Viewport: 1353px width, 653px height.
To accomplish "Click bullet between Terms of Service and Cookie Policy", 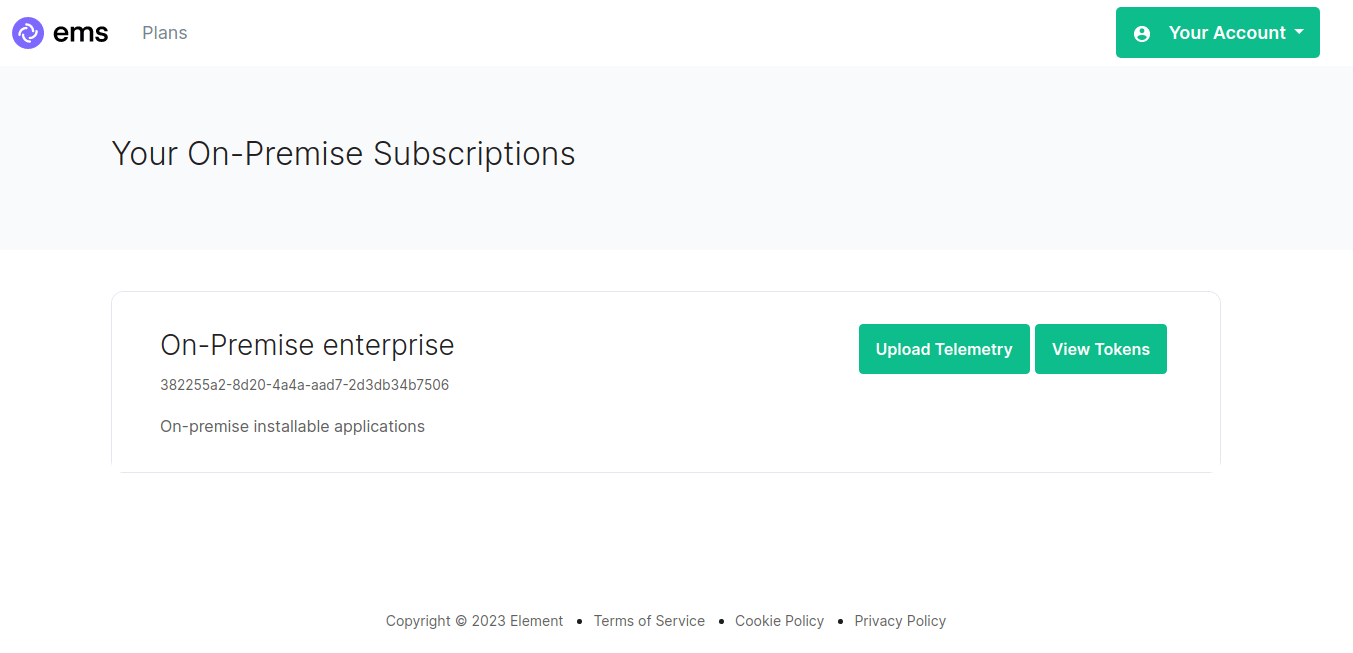I will pyautogui.click(x=720, y=622).
